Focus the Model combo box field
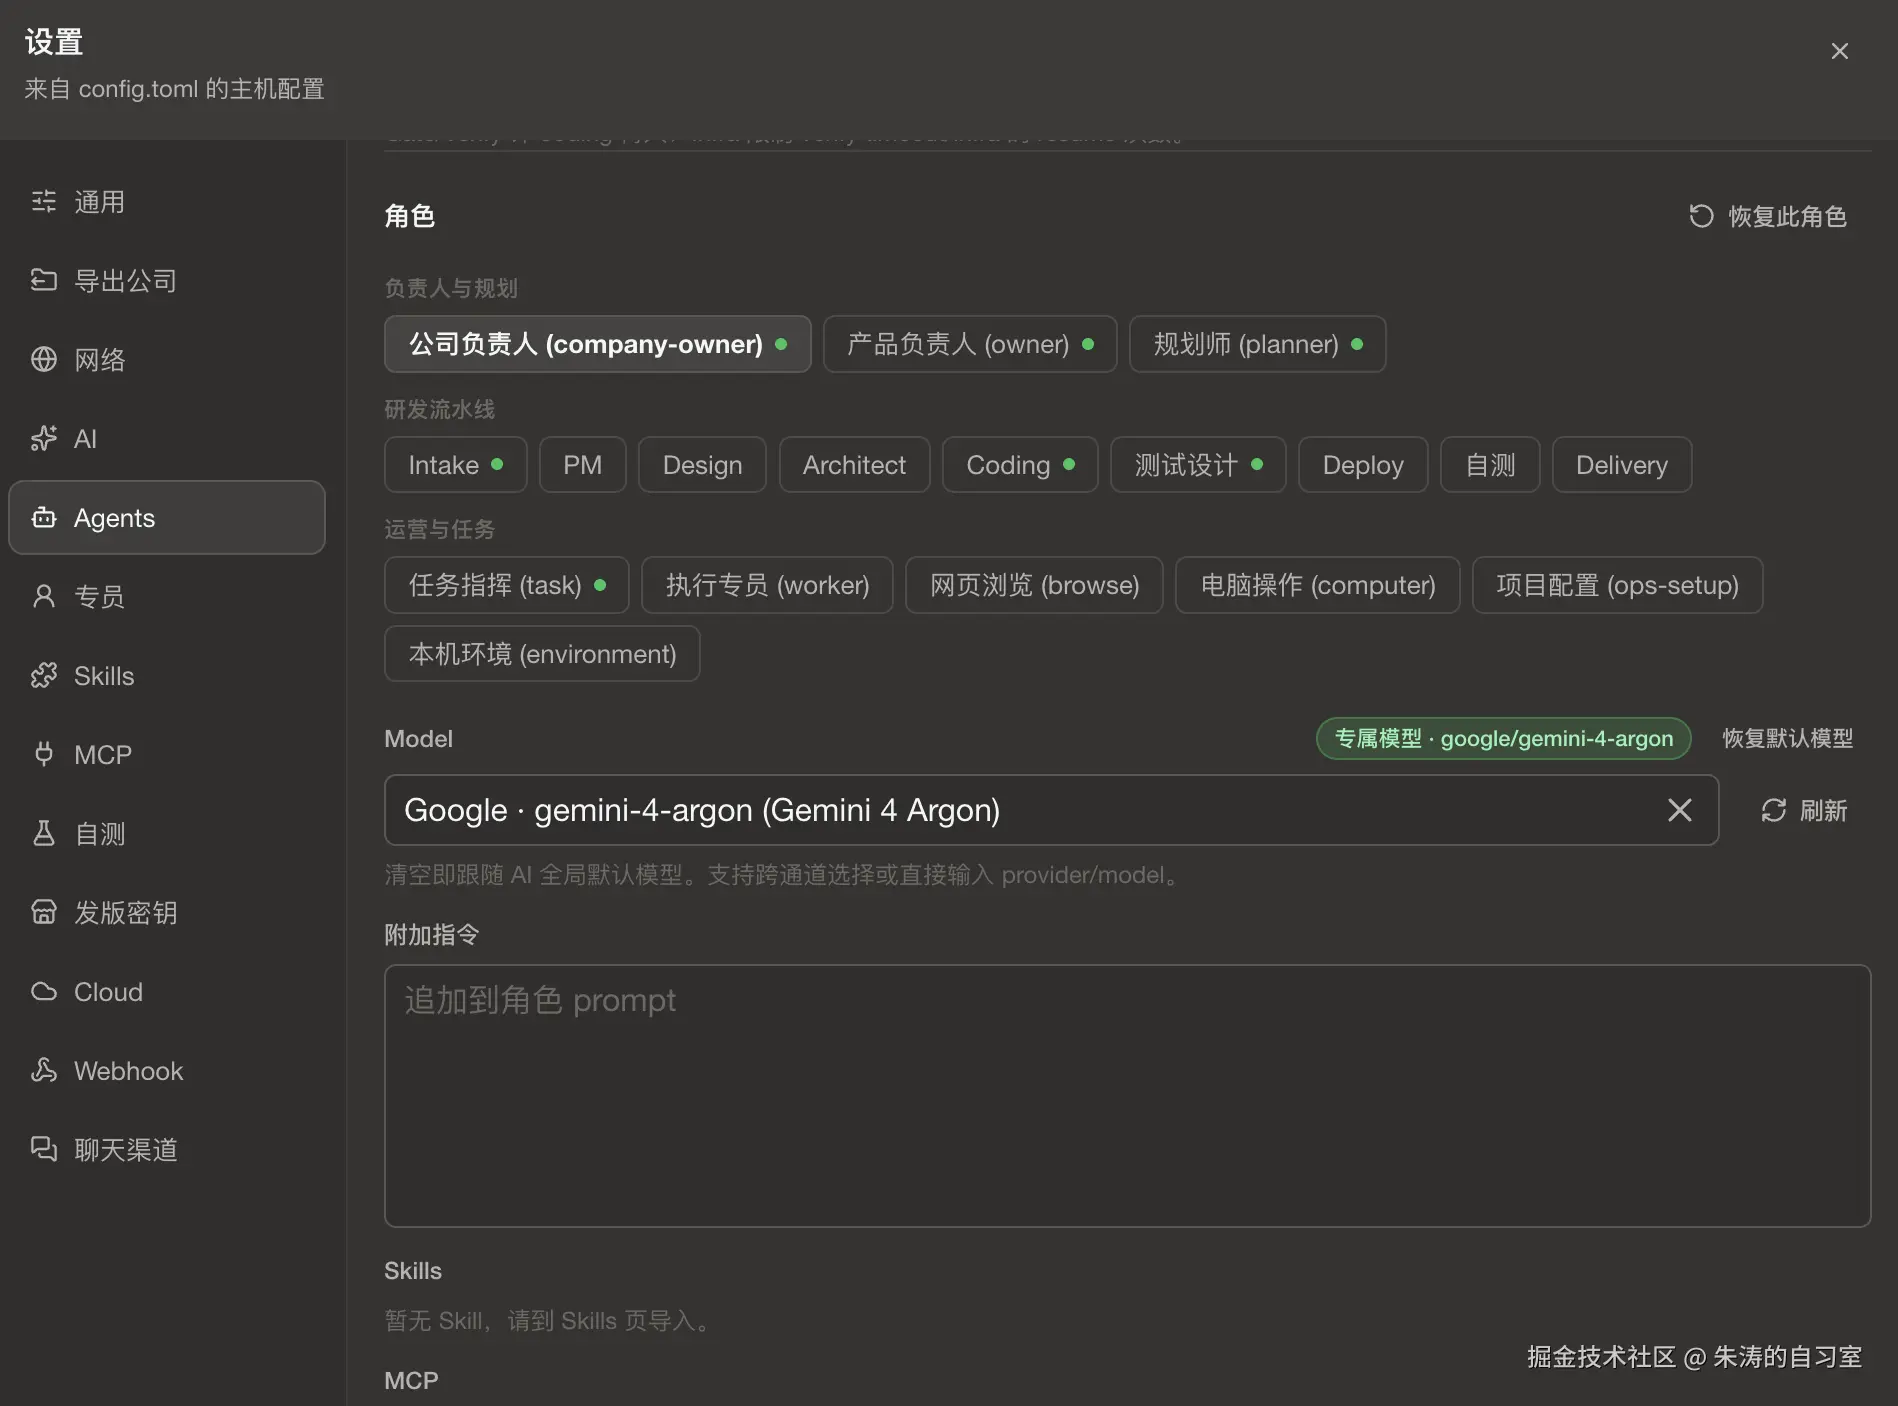 tap(1052, 810)
